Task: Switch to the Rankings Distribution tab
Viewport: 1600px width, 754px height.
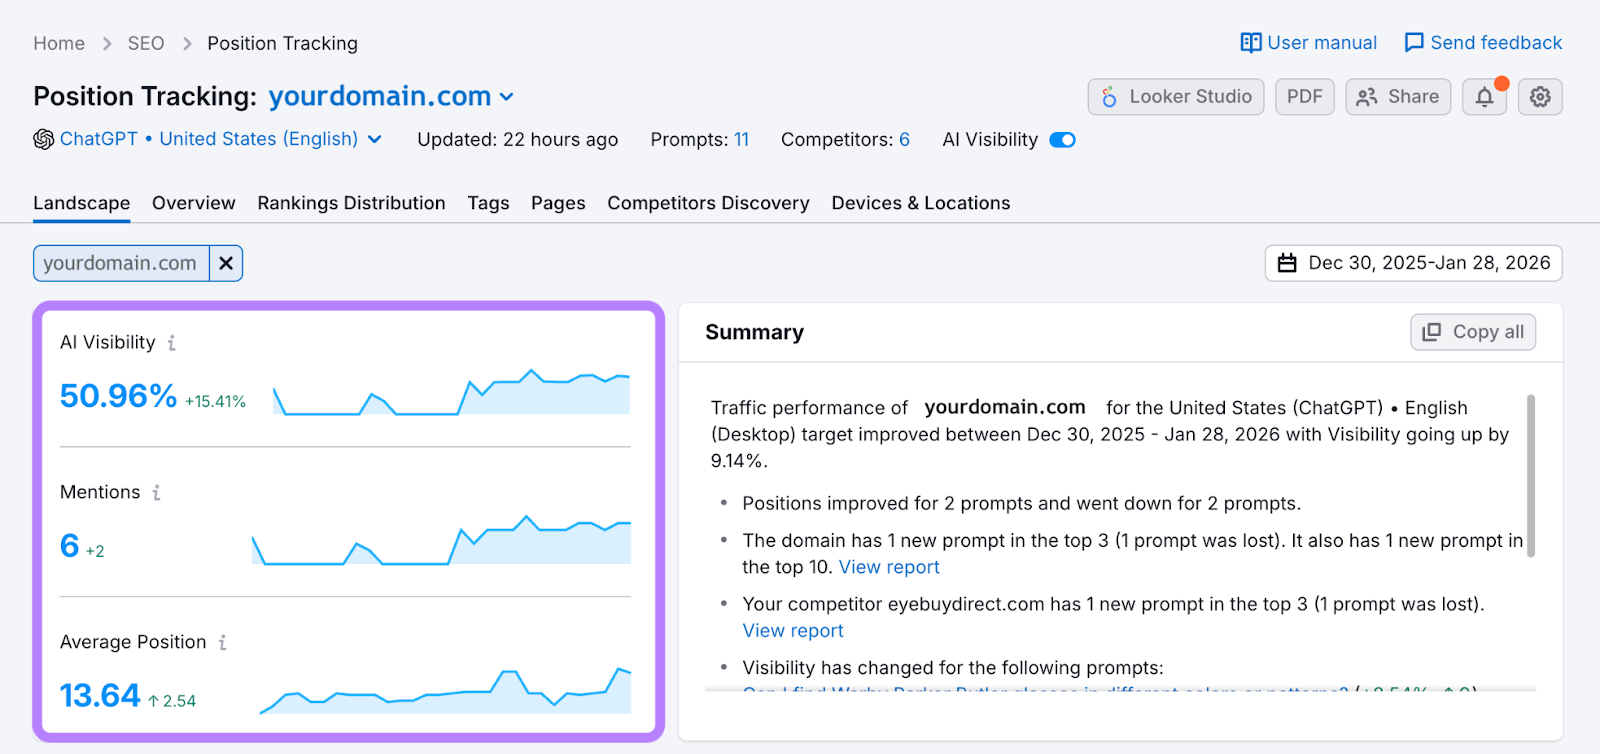Action: 350,202
